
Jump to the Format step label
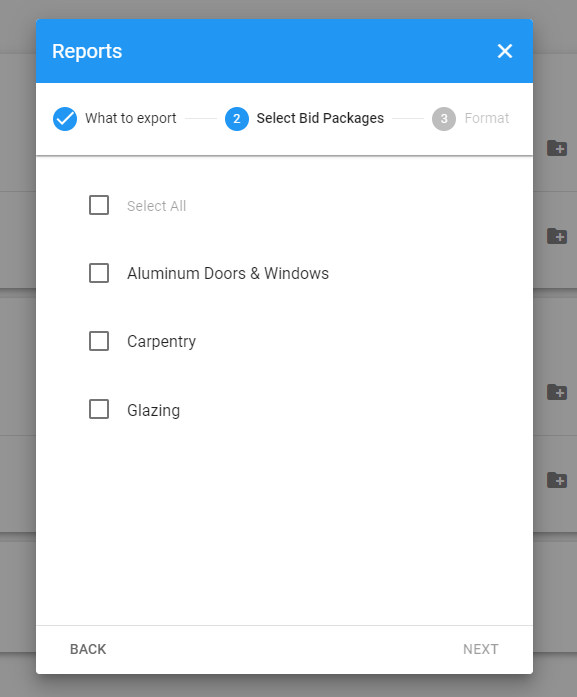(487, 118)
